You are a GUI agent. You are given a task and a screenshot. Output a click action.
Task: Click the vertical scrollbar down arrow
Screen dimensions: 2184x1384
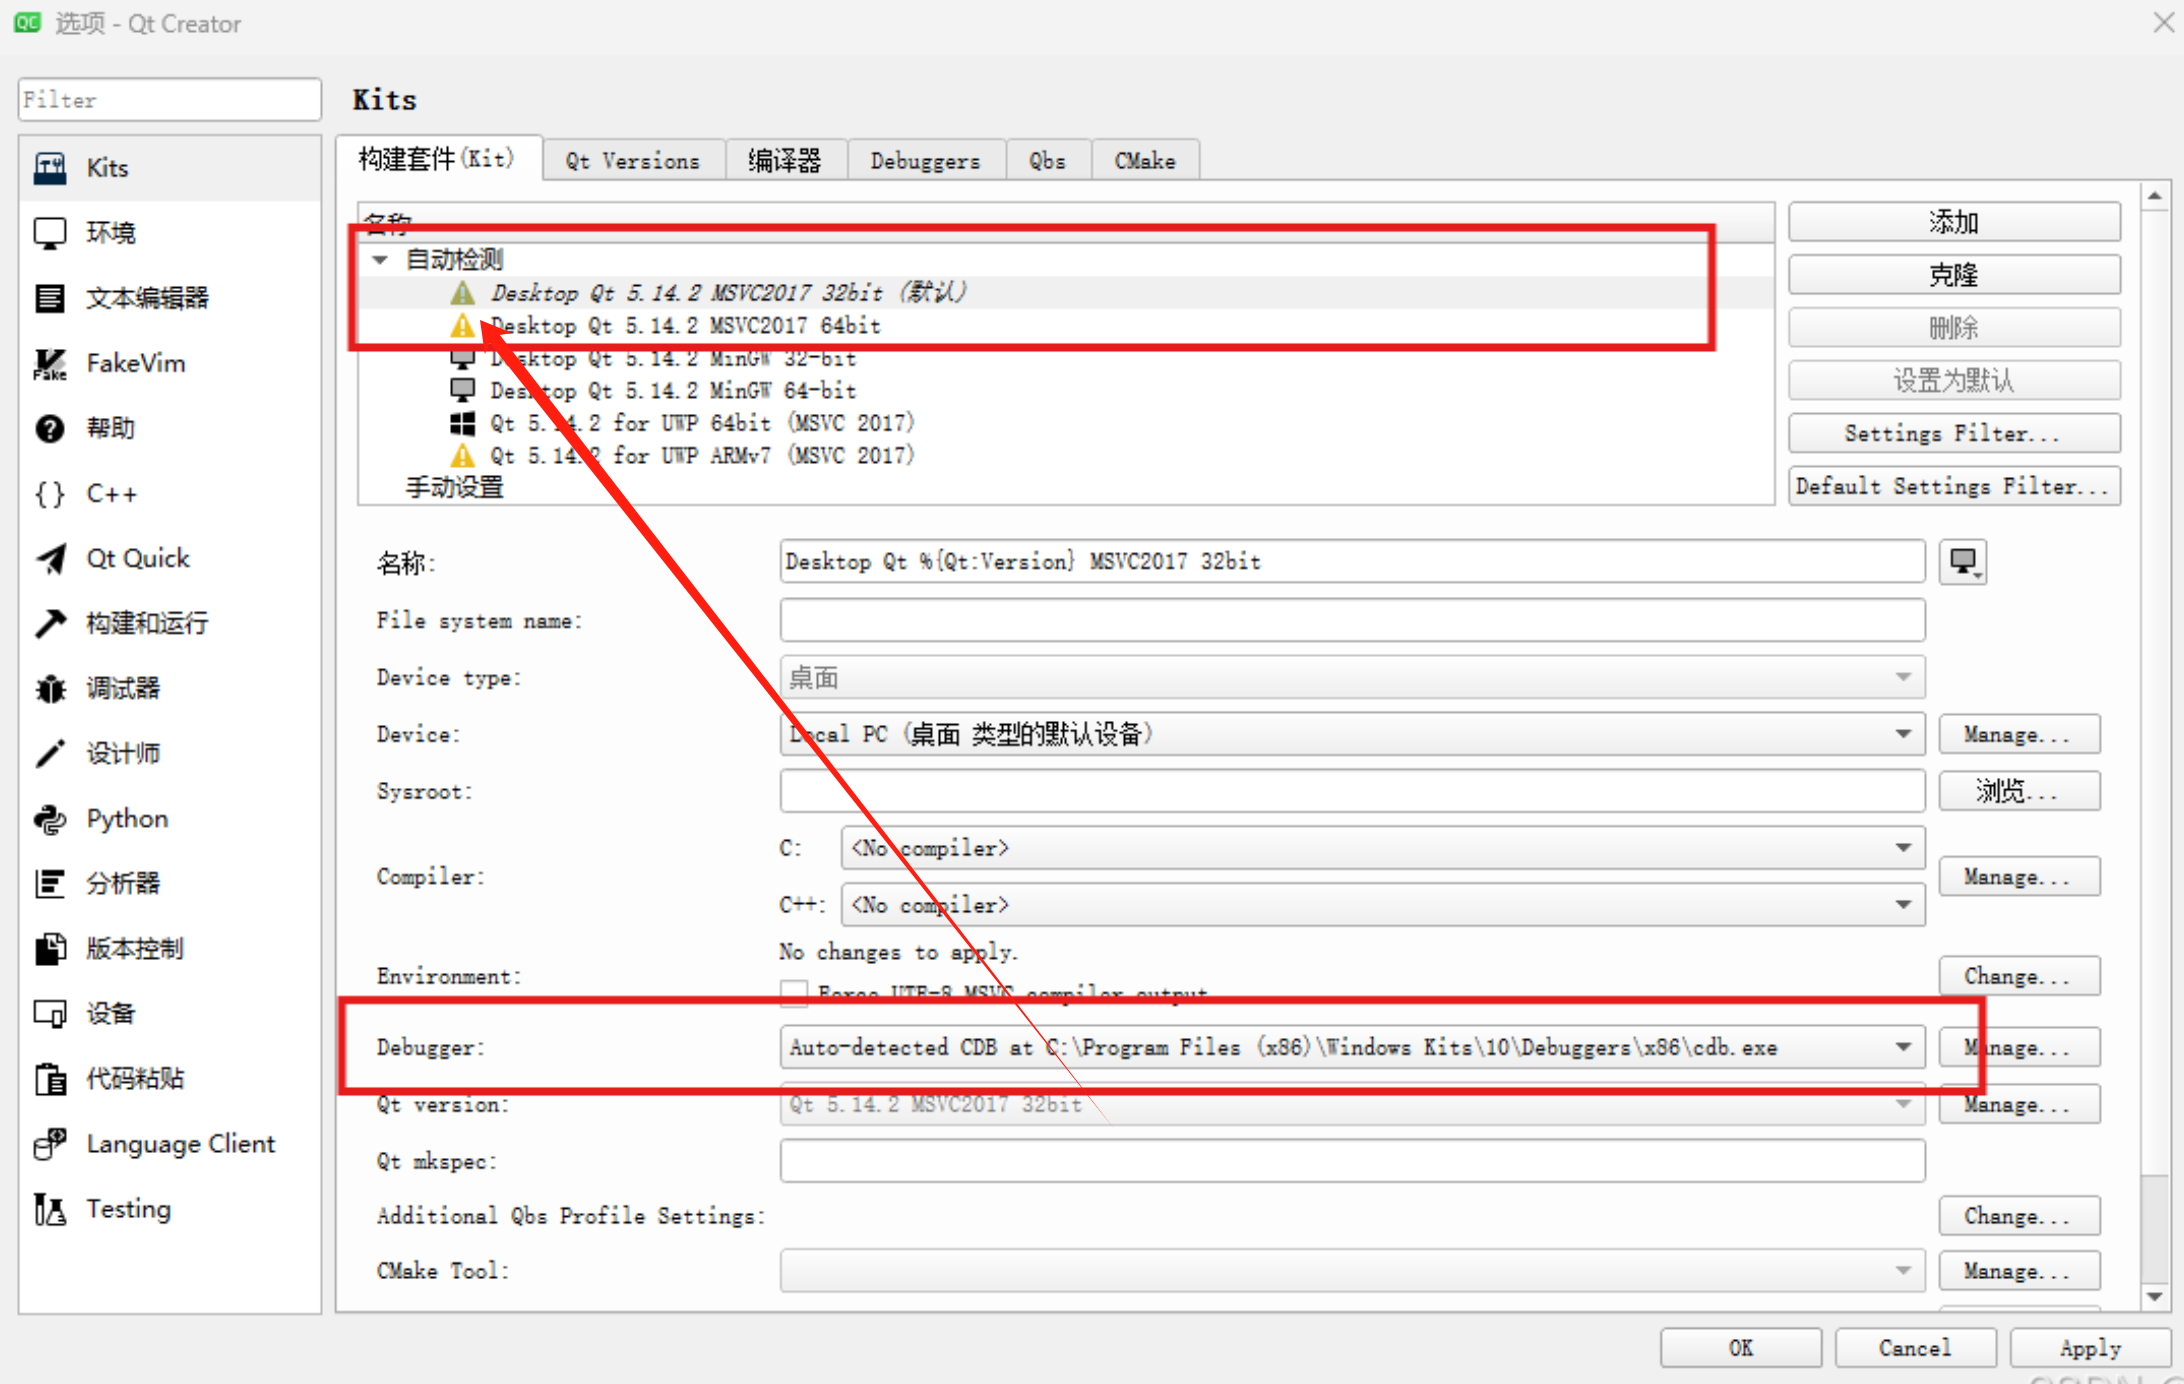point(2155,1297)
